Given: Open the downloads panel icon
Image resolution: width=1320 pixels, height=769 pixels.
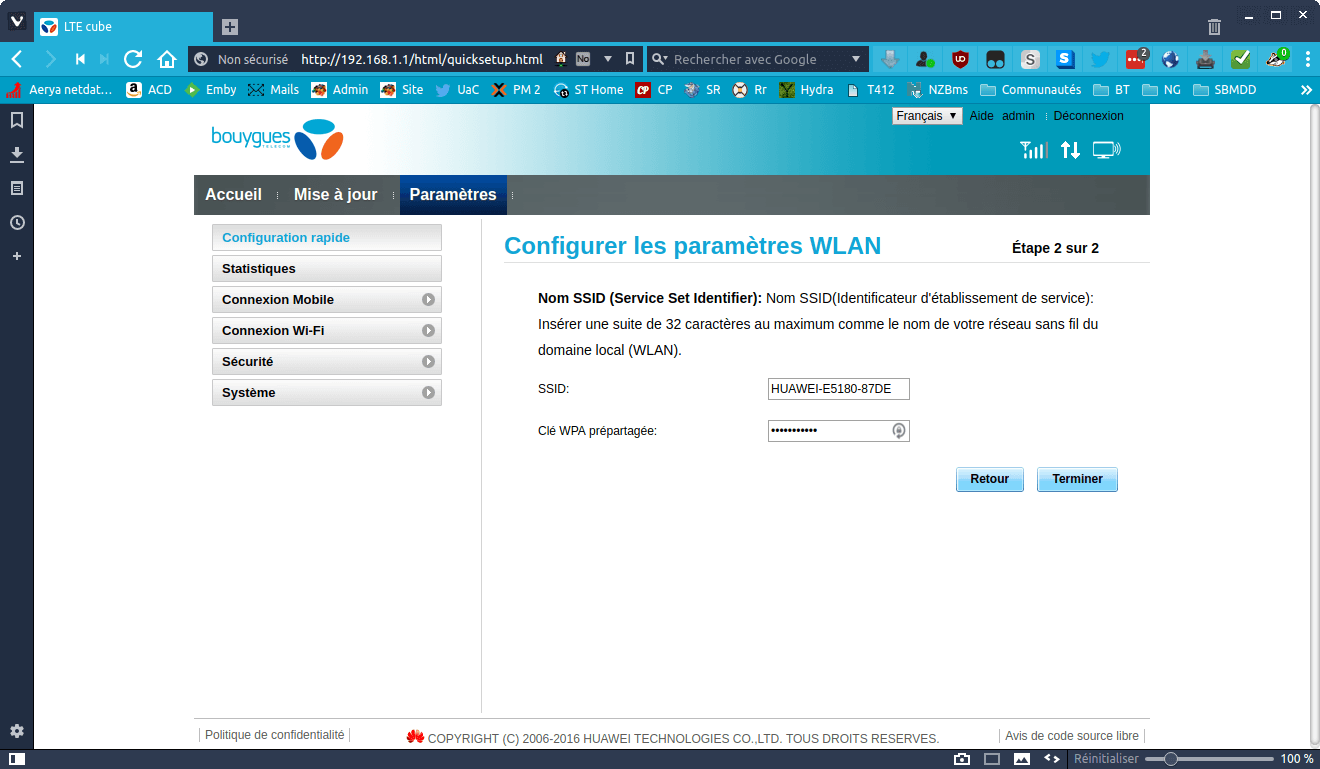Looking at the screenshot, I should 17,155.
